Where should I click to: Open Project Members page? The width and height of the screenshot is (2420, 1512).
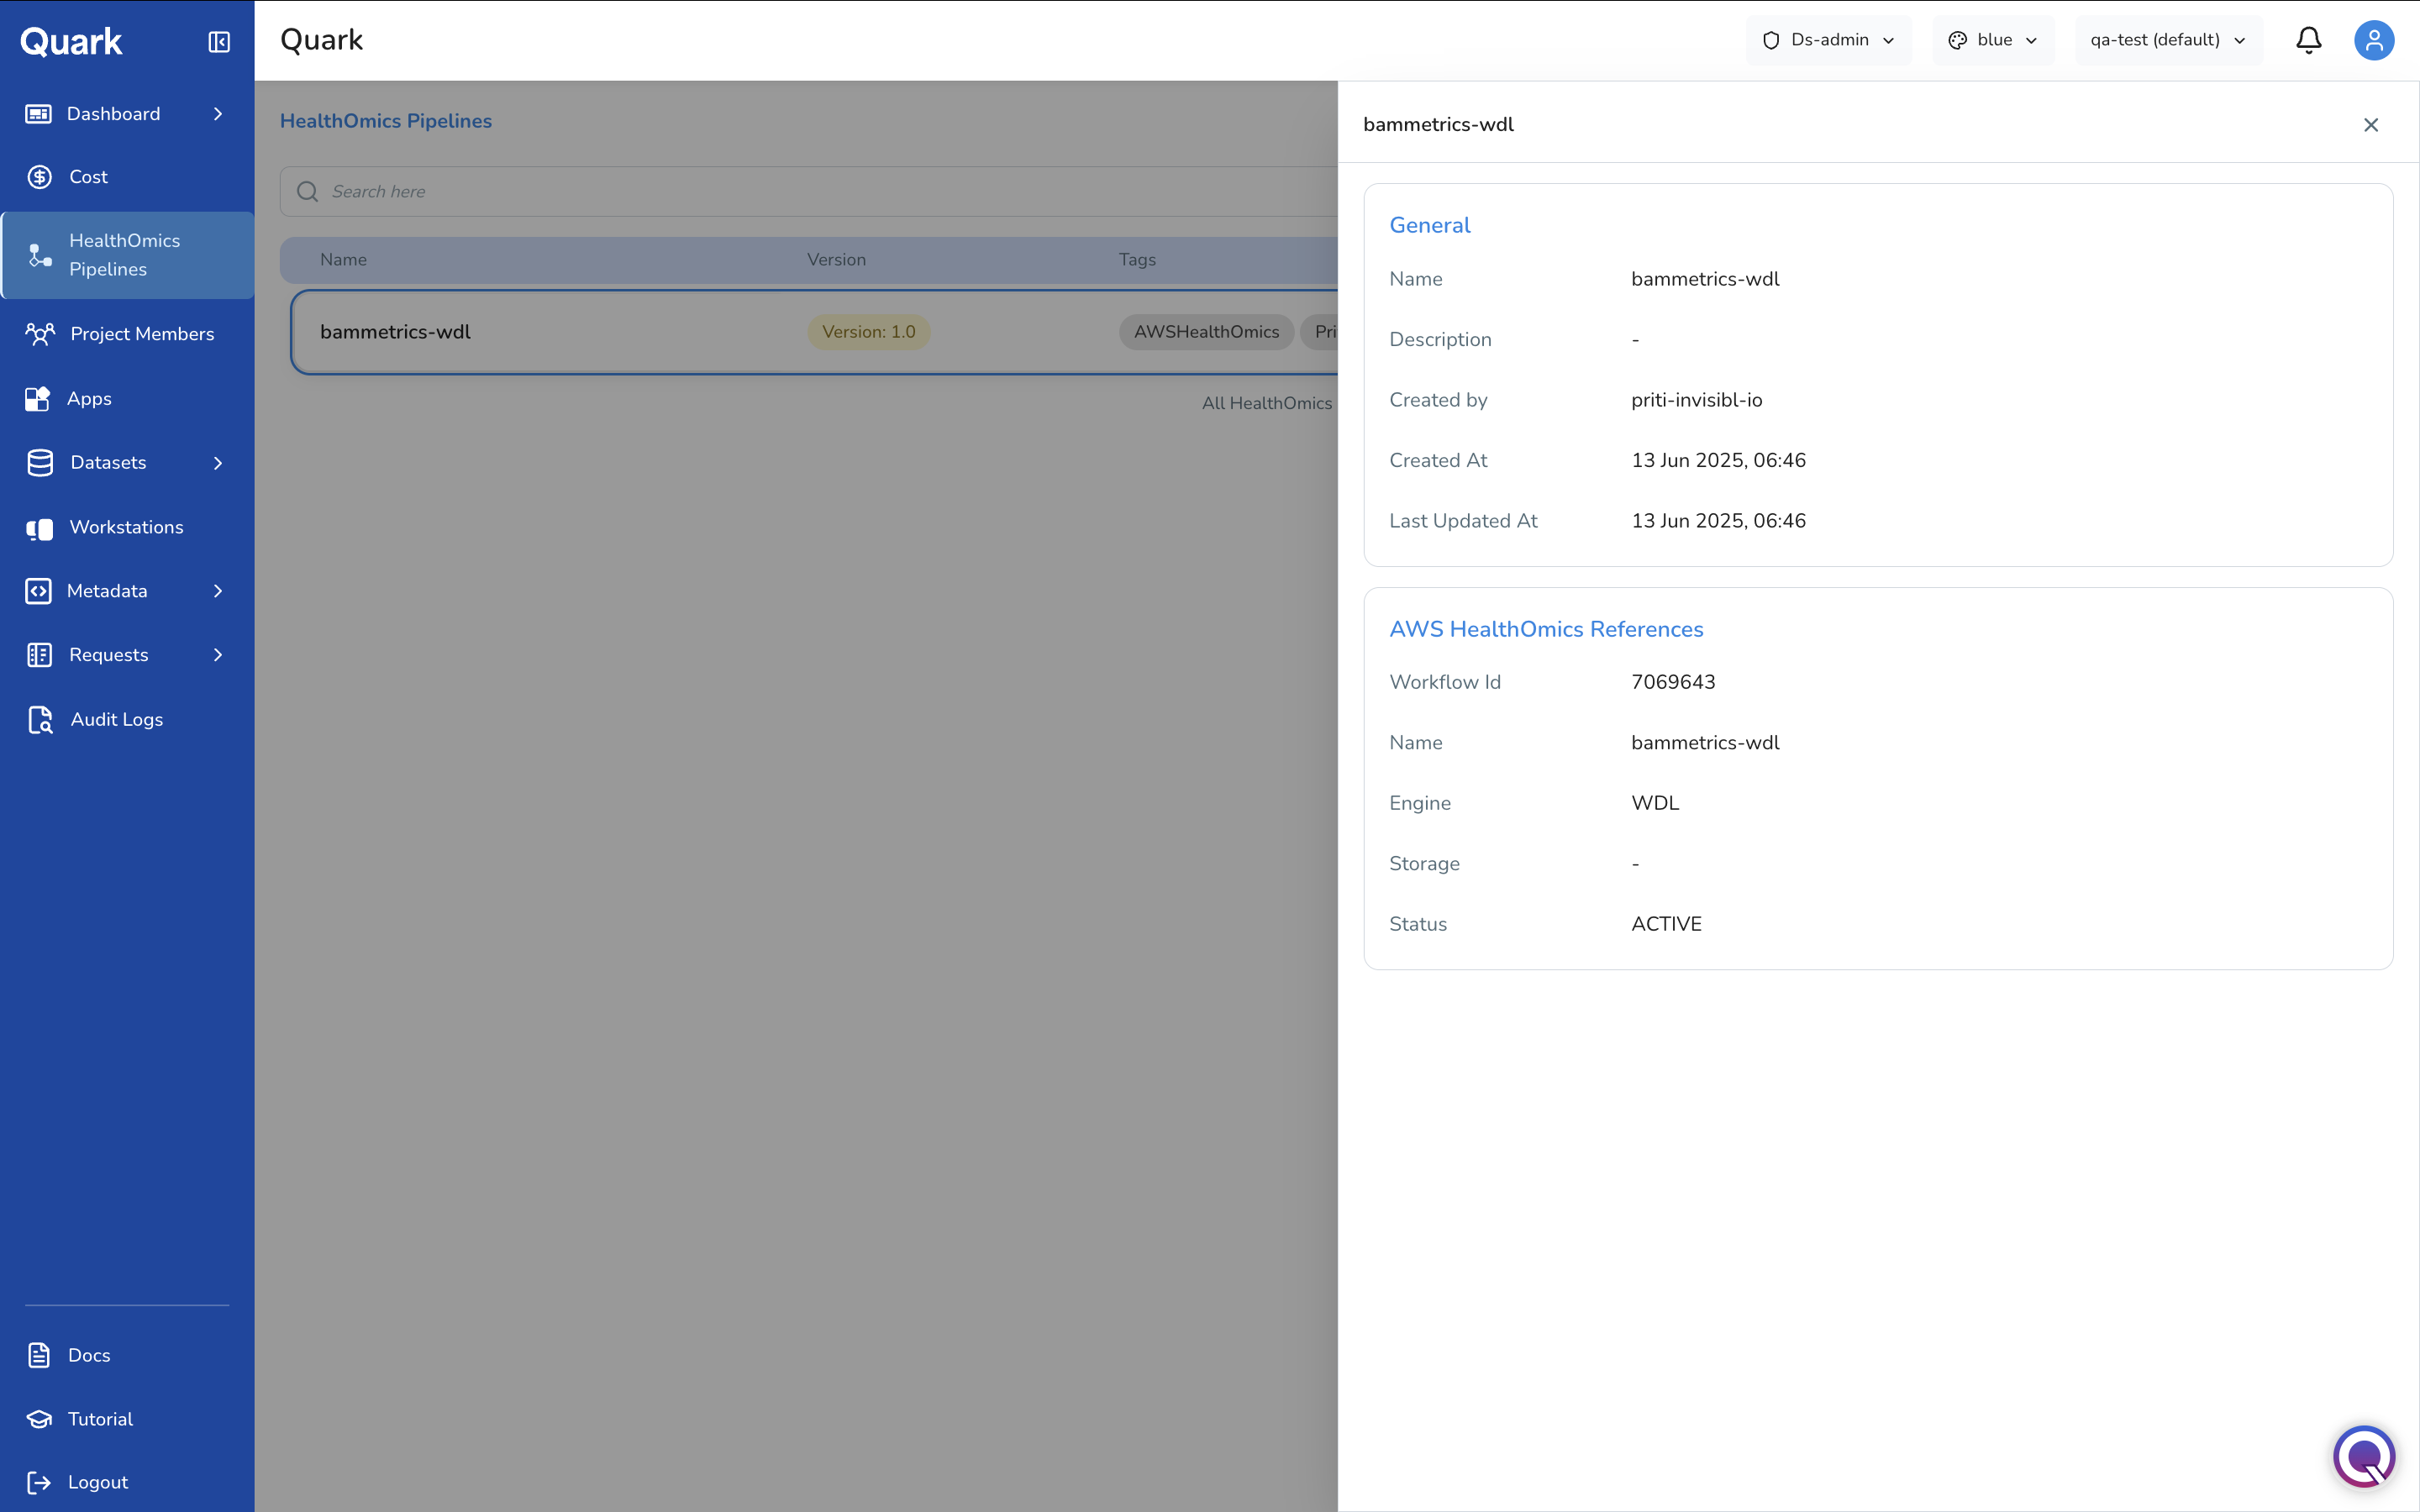point(127,334)
